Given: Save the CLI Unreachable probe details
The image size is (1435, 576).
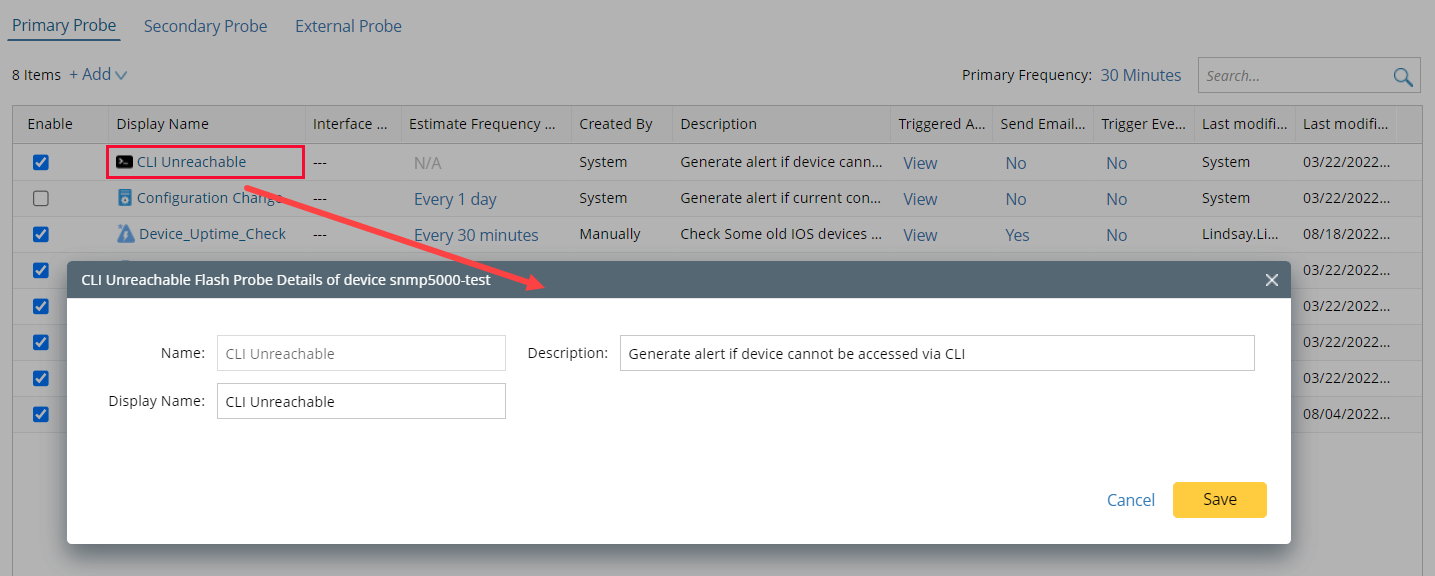Looking at the screenshot, I should (x=1219, y=499).
